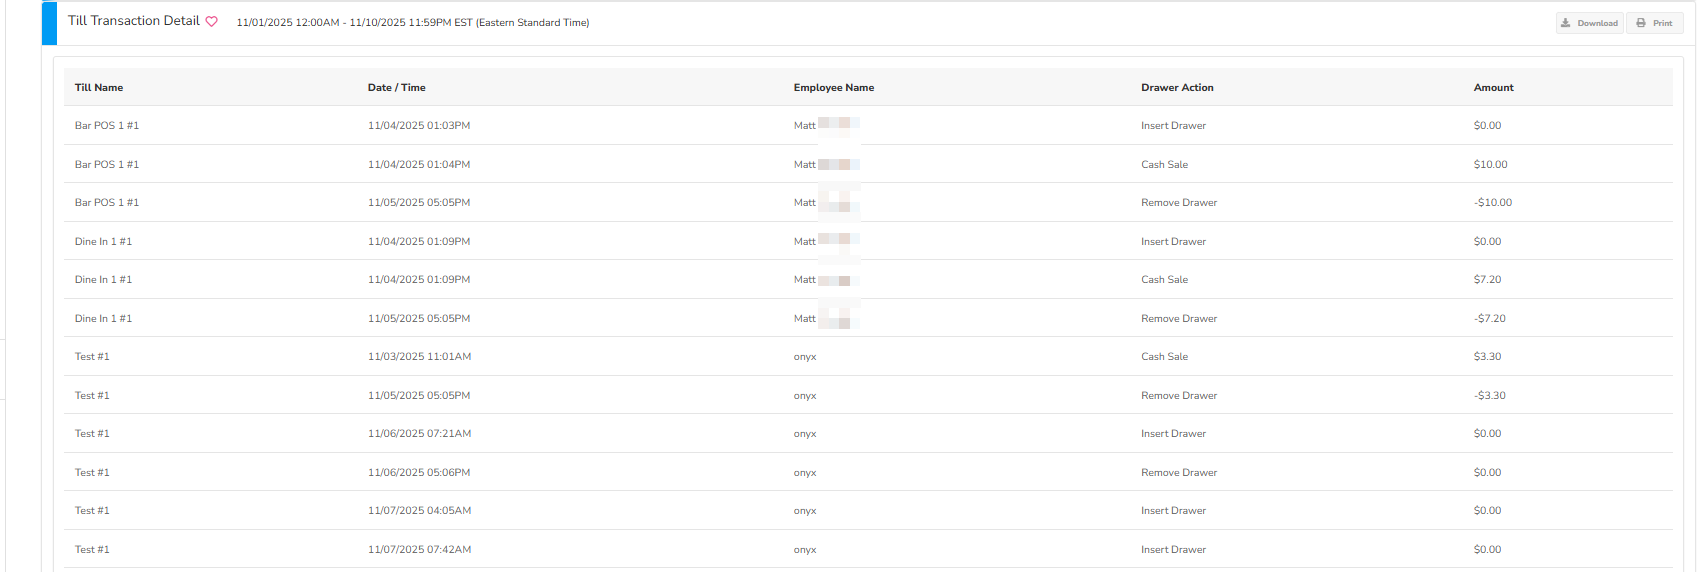Click the 11/06/2025 07:21AM timestamp

click(419, 434)
